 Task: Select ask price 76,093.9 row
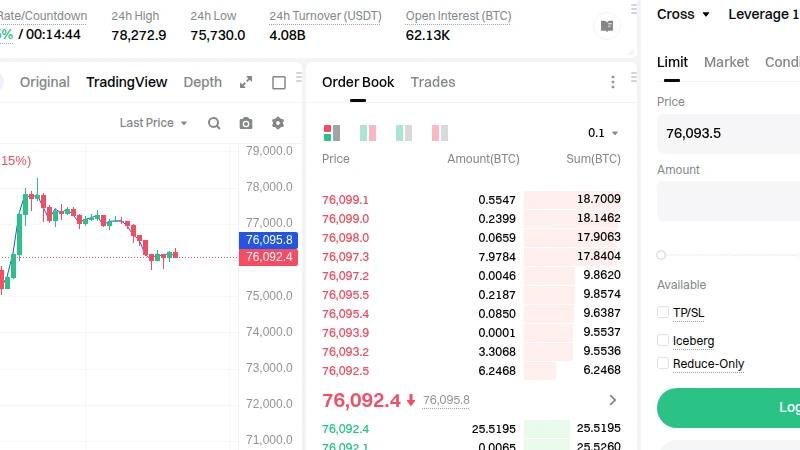pyautogui.click(x=471, y=333)
